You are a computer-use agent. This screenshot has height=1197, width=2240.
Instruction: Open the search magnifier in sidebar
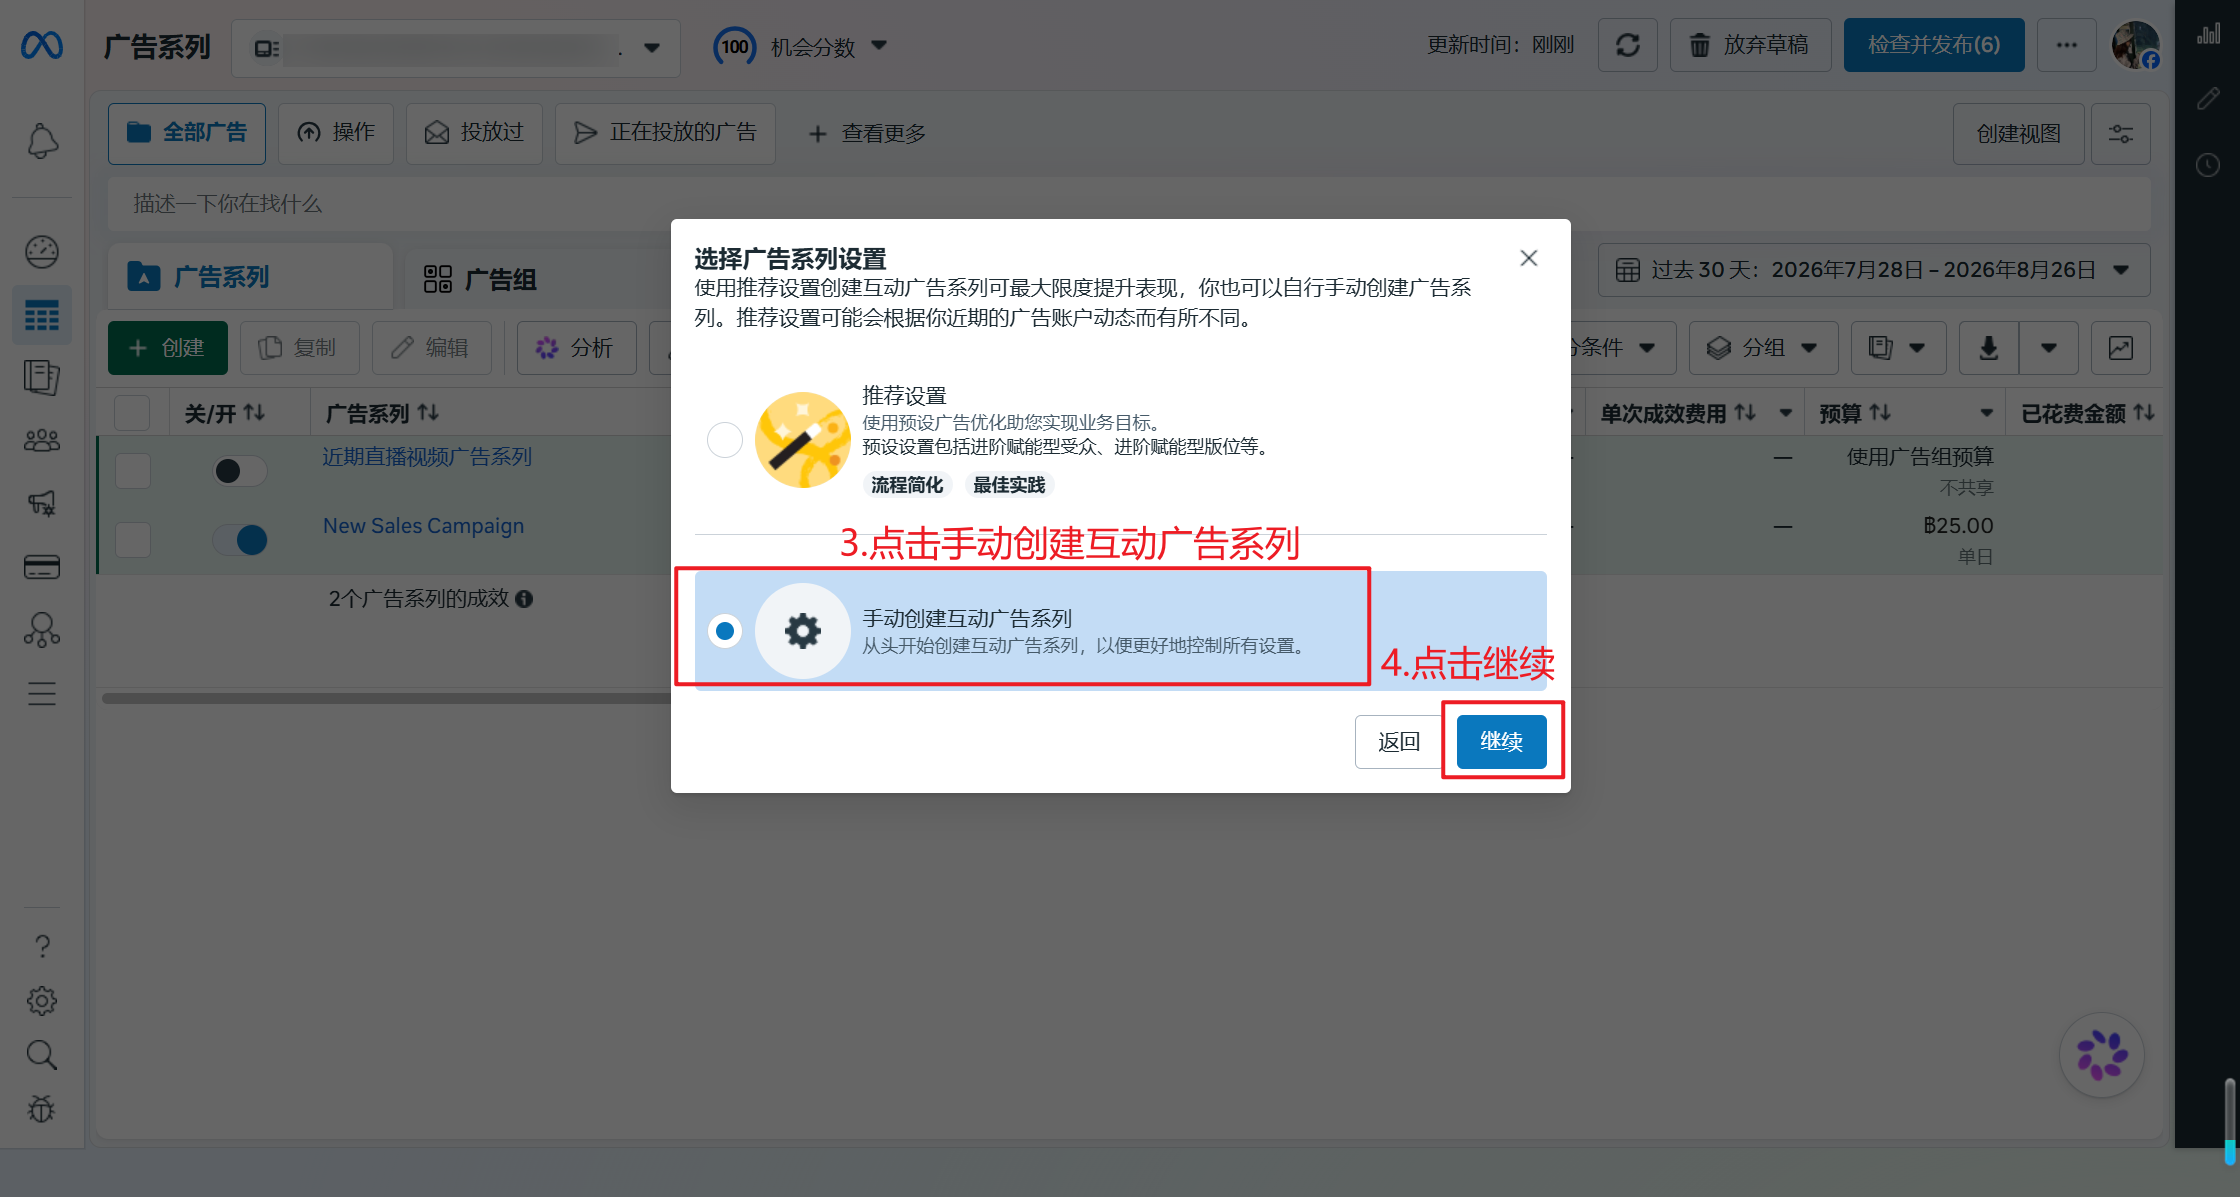(x=42, y=1055)
